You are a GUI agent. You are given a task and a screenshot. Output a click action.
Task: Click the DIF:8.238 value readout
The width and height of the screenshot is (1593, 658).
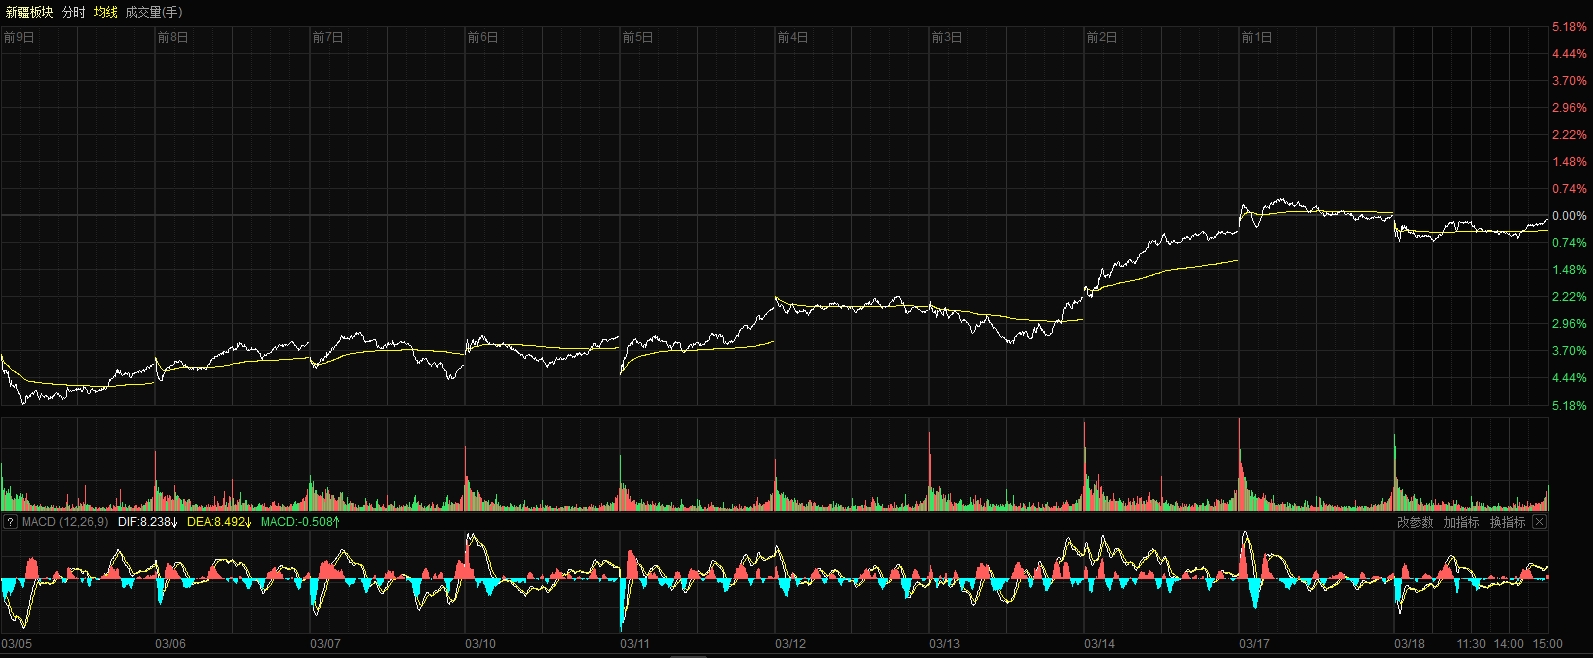[147, 522]
